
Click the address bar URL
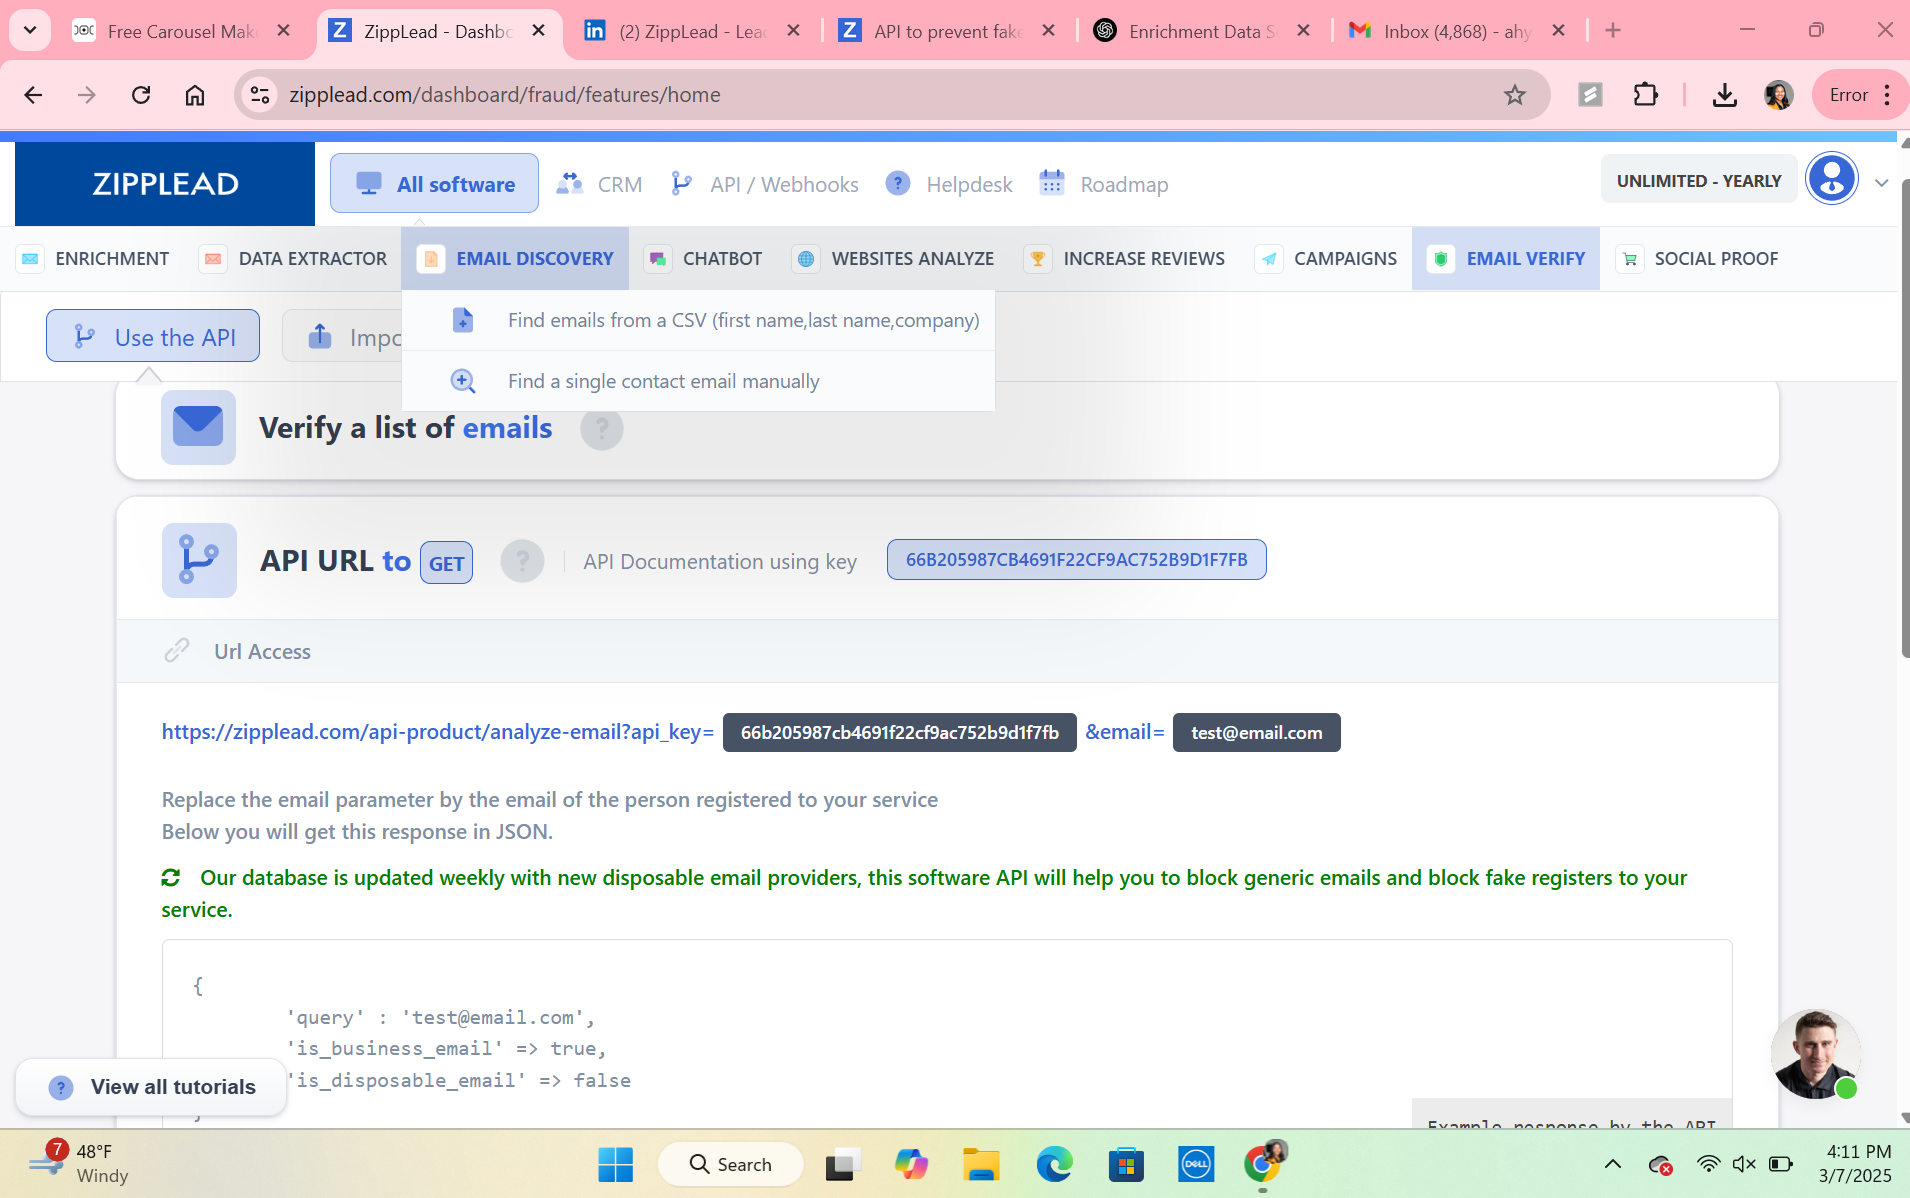[504, 95]
